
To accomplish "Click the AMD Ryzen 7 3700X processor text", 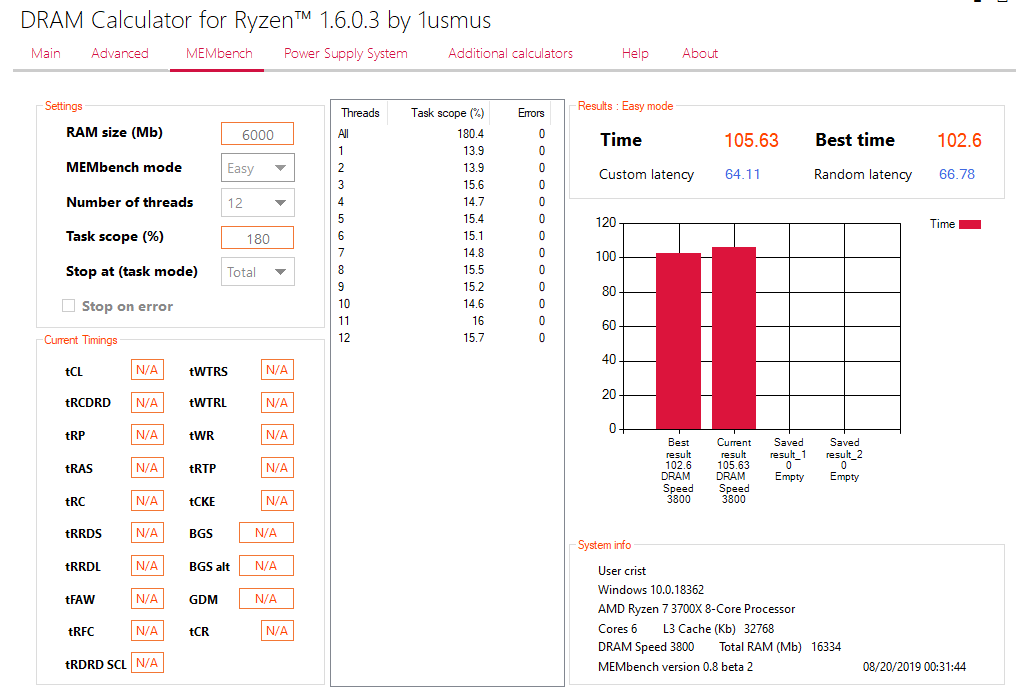I will click(x=697, y=609).
